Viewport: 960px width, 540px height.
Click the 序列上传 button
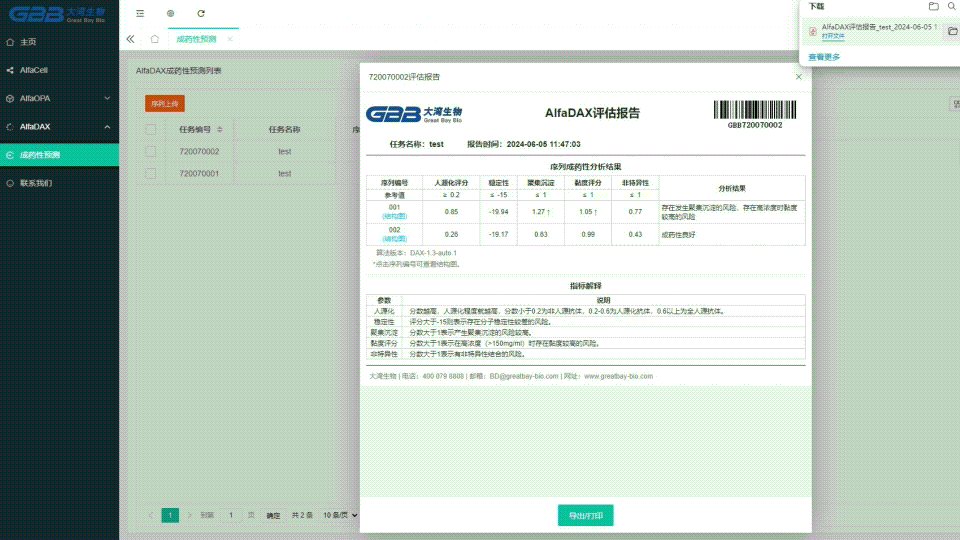tap(165, 103)
